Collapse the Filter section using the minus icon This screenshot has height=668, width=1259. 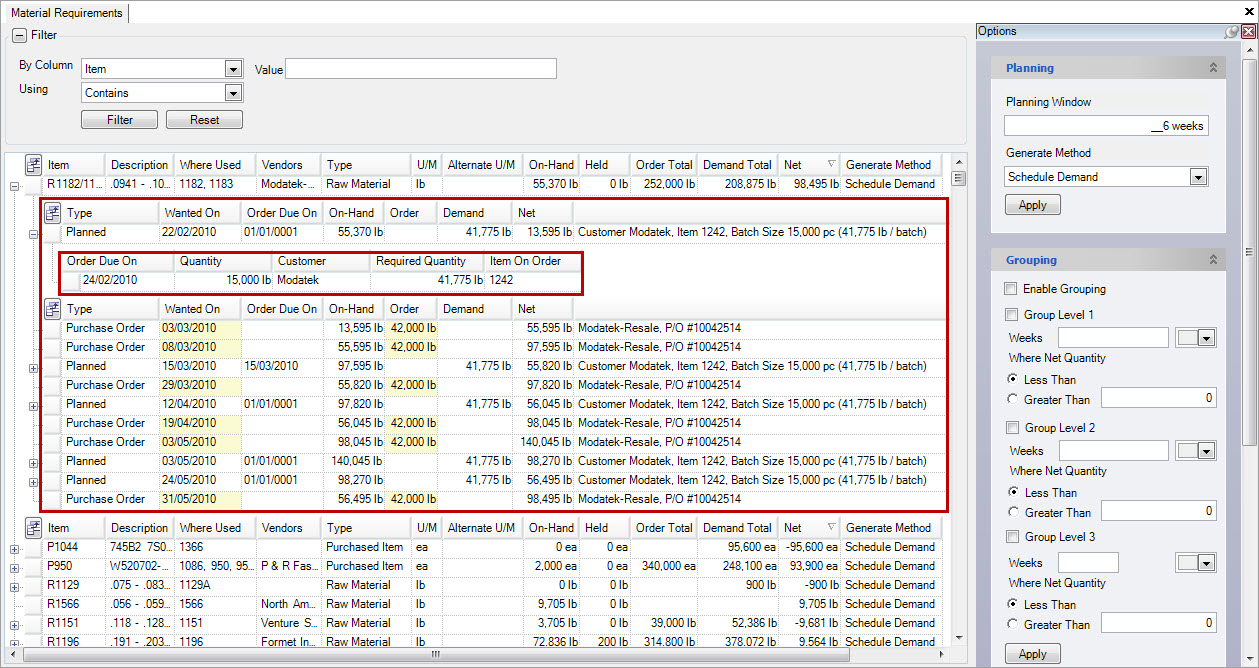pyautogui.click(x=19, y=36)
